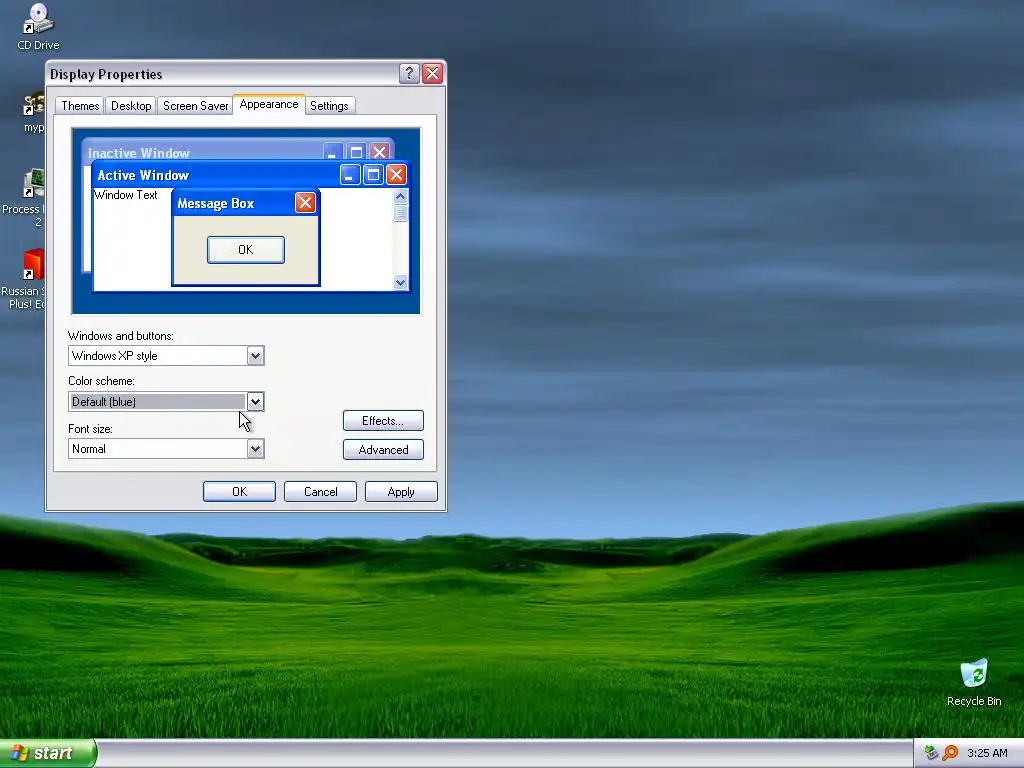Click the Effects... button

pos(383,421)
